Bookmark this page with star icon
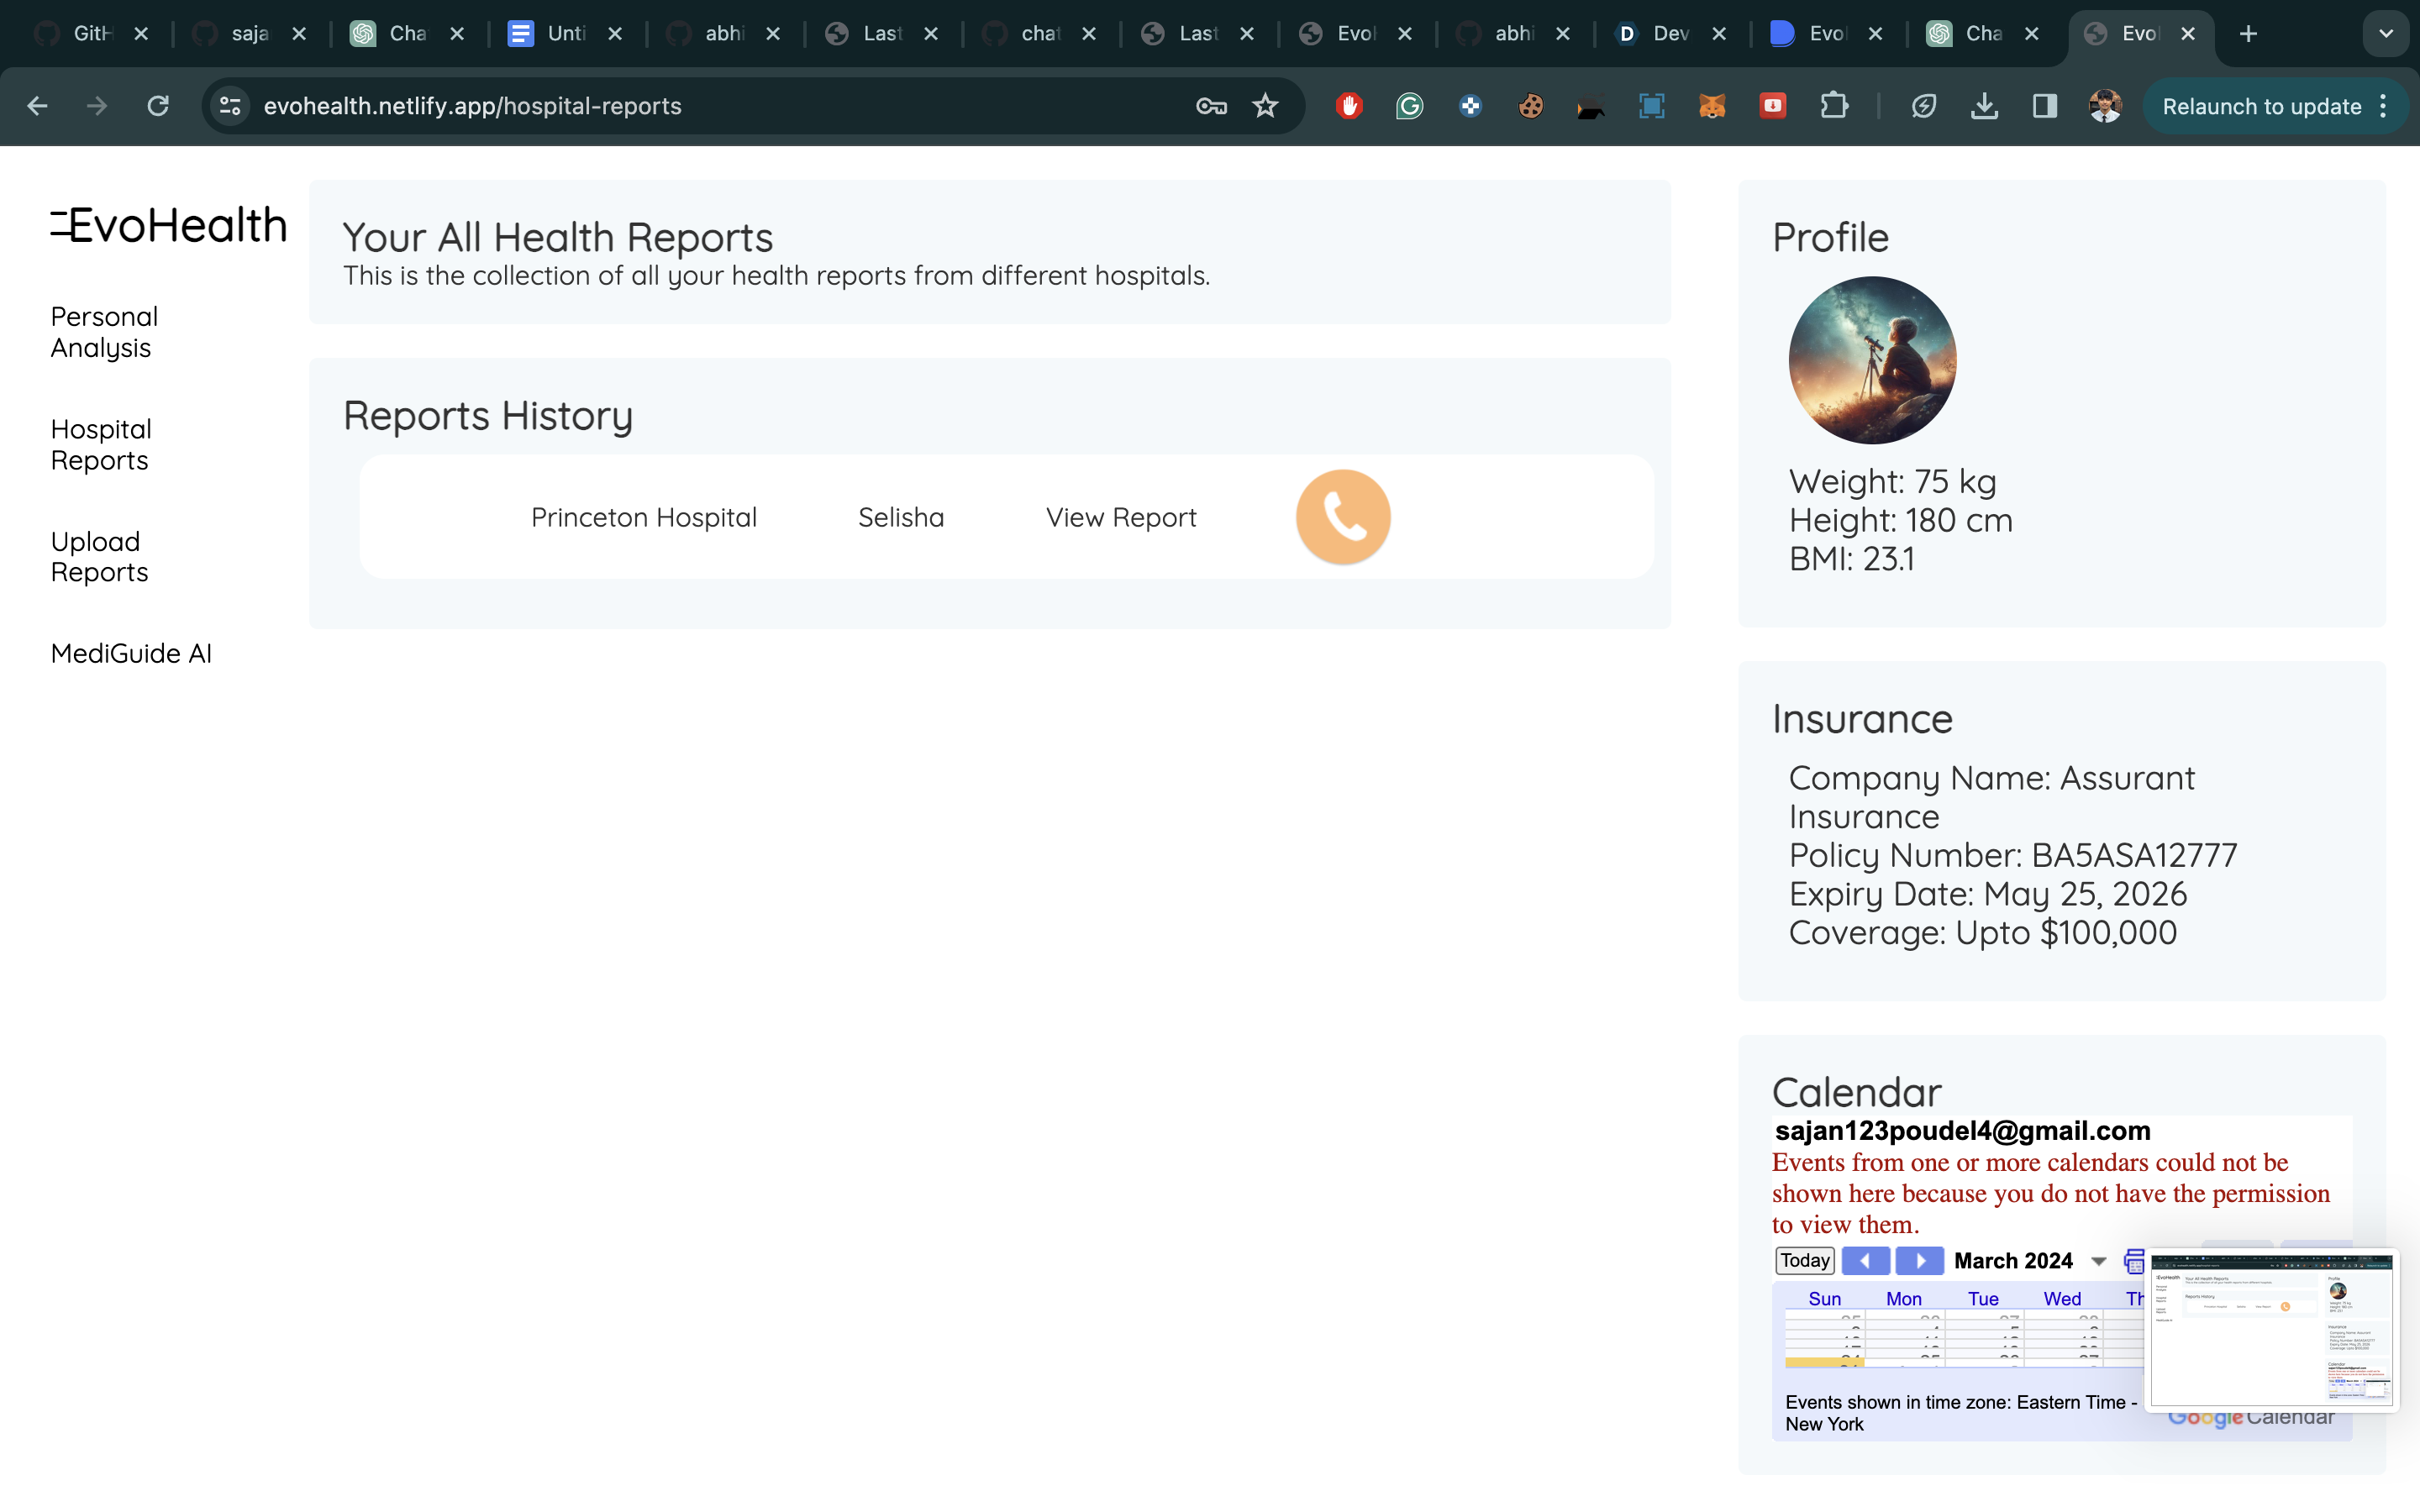 click(1265, 106)
